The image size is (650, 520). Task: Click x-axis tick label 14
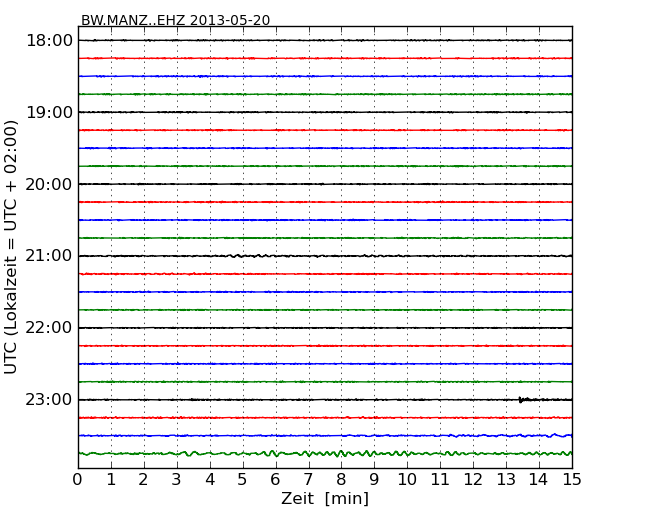(539, 480)
